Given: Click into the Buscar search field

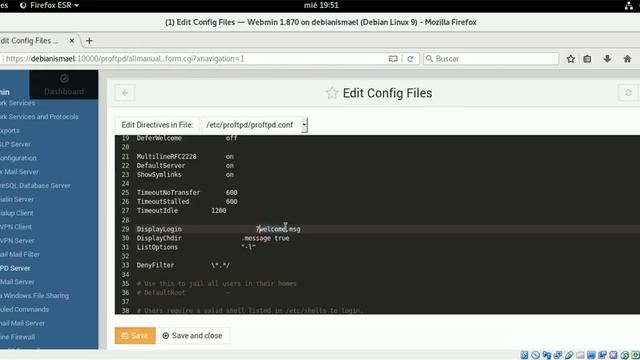Looking at the screenshot, I should 491,59.
